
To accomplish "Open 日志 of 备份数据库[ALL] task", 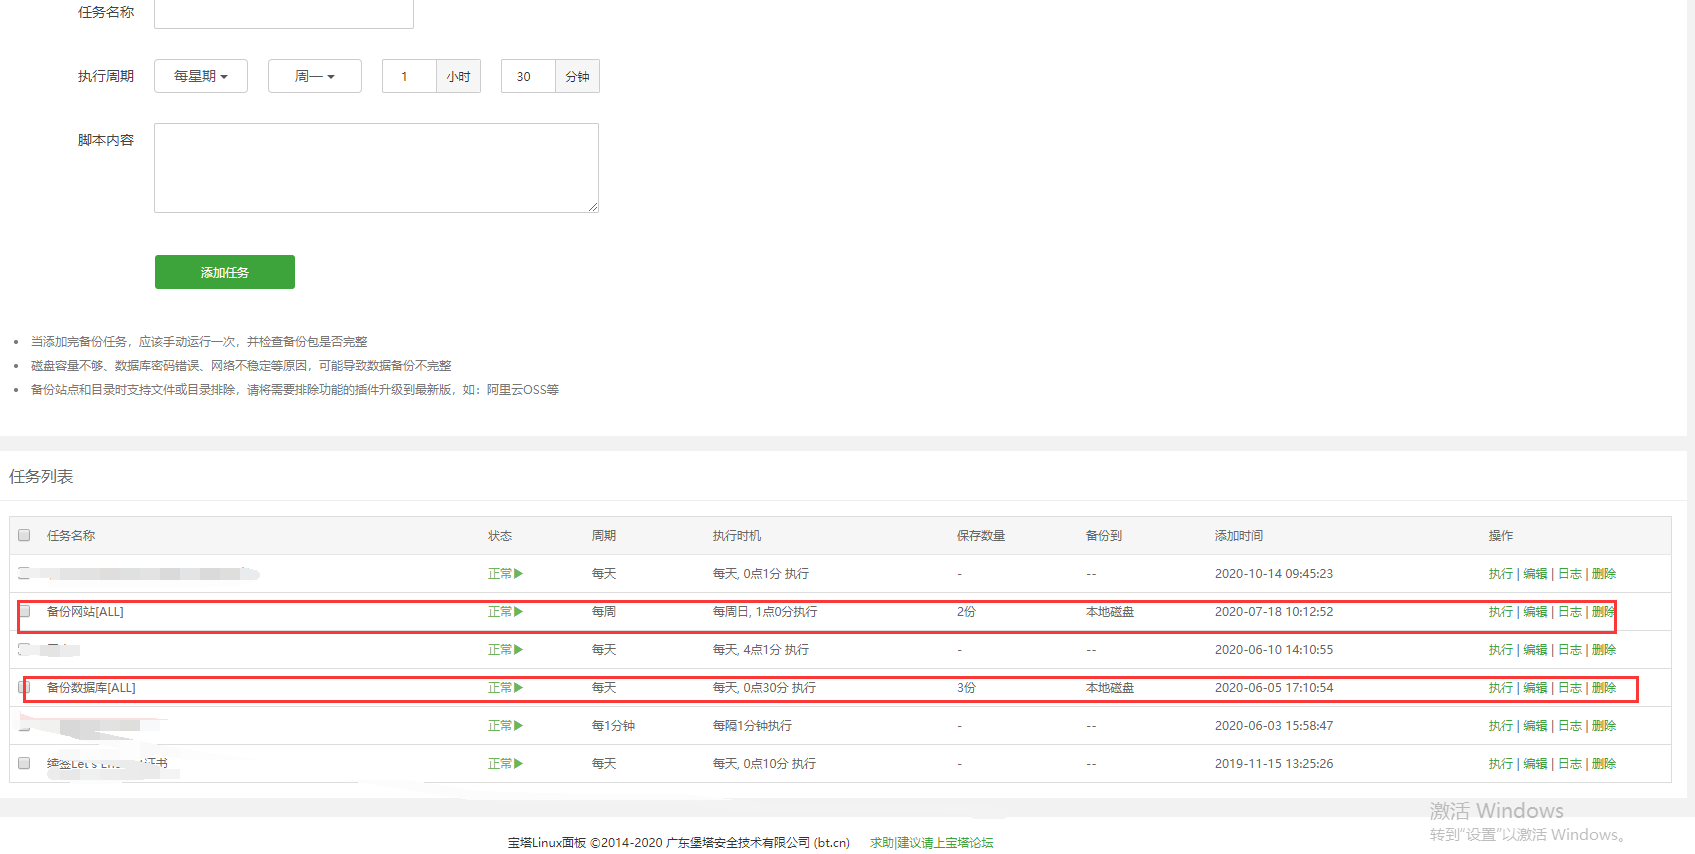I will click(1570, 688).
